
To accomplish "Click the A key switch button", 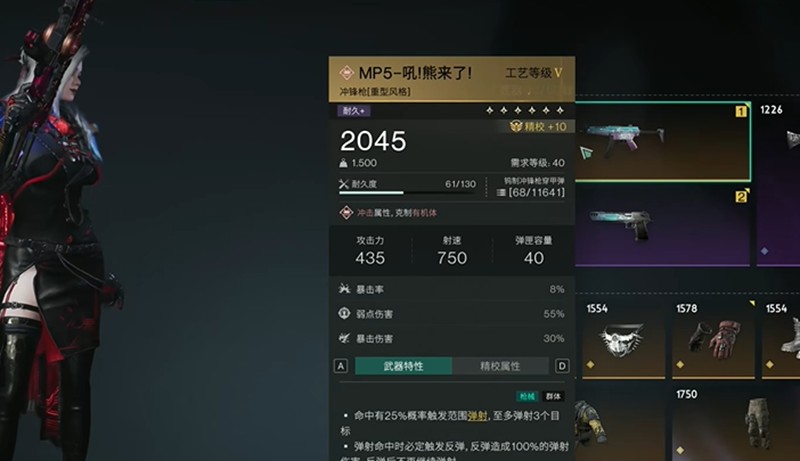I will pyautogui.click(x=341, y=366).
